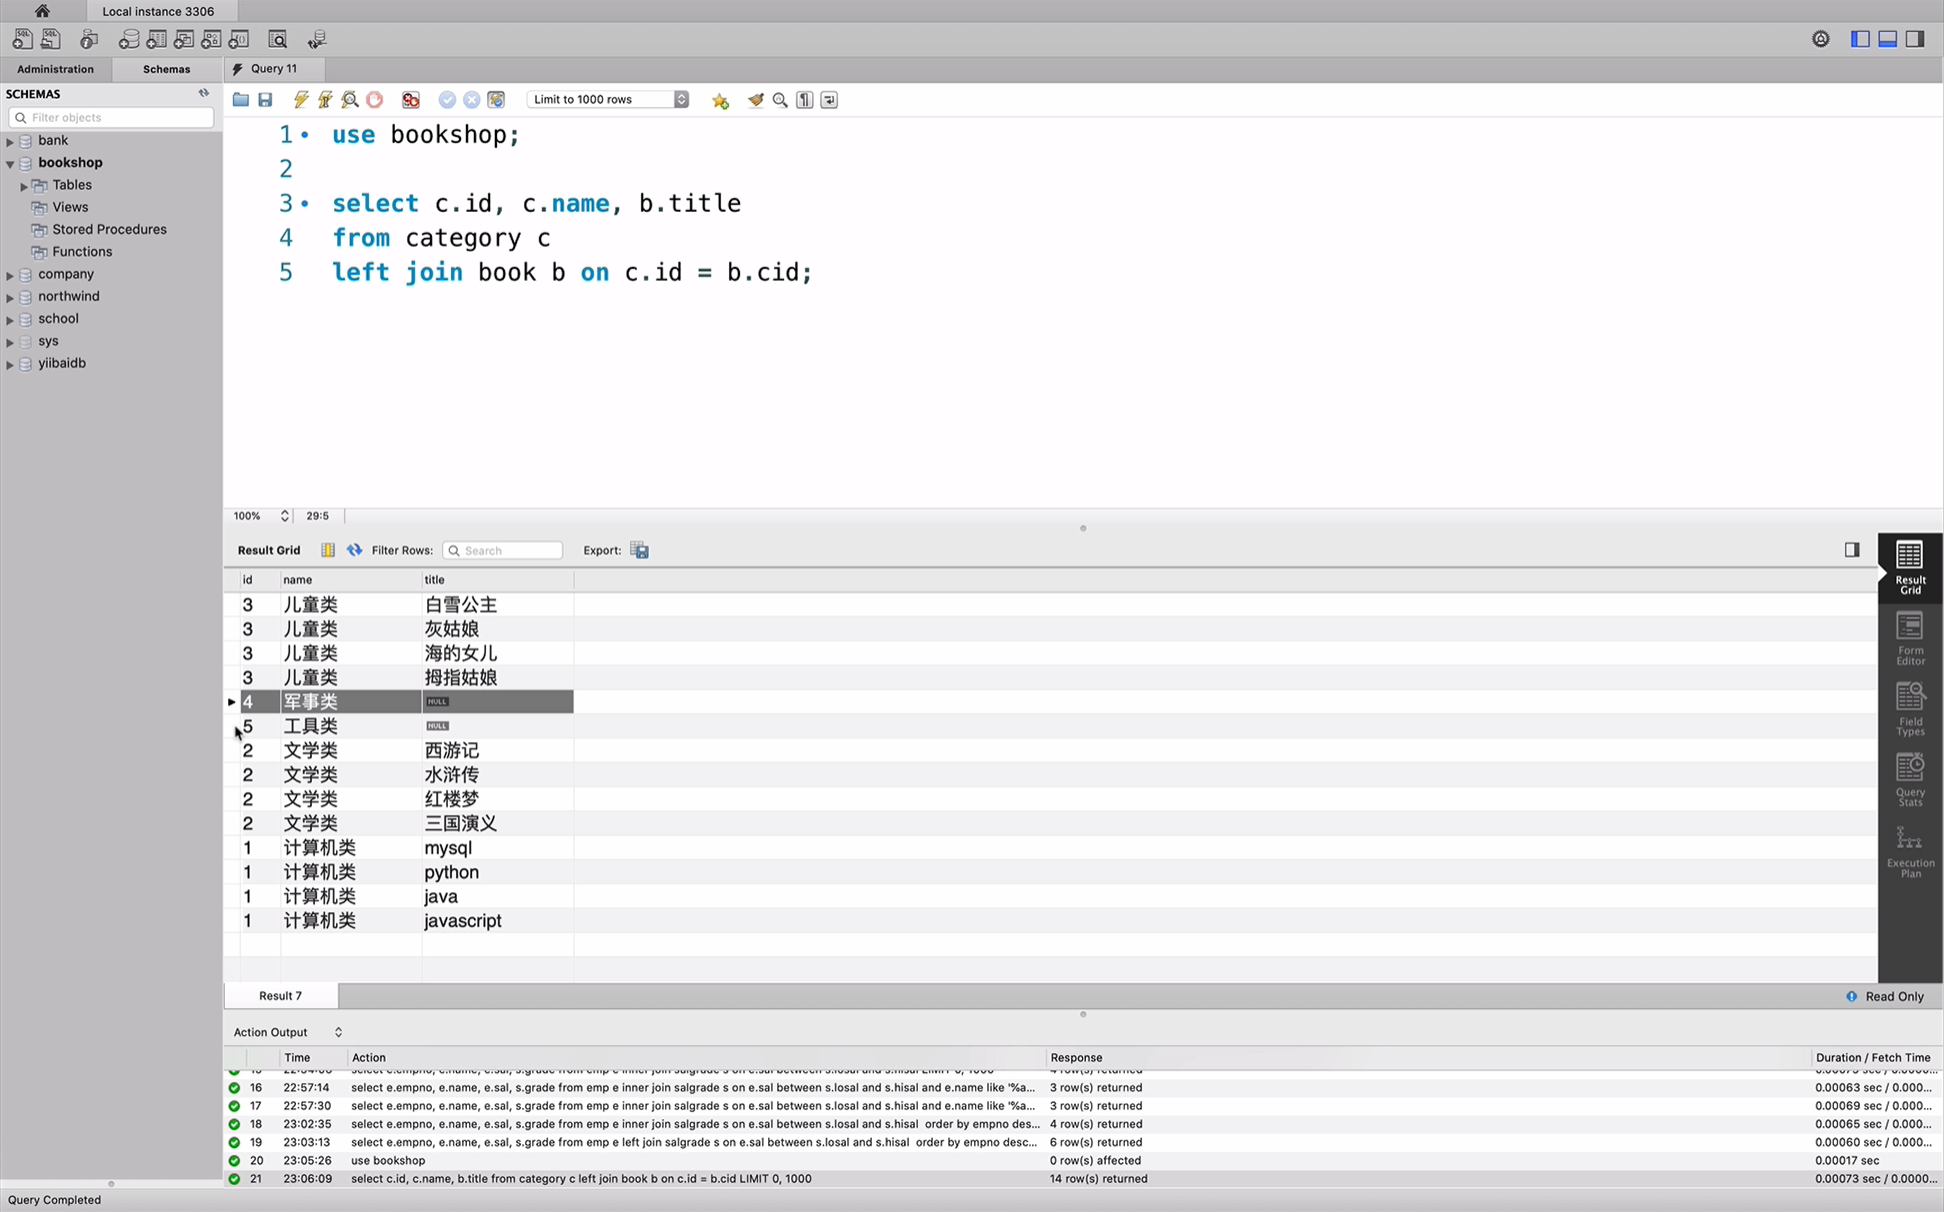Execute statement under cursor icon

click(325, 100)
